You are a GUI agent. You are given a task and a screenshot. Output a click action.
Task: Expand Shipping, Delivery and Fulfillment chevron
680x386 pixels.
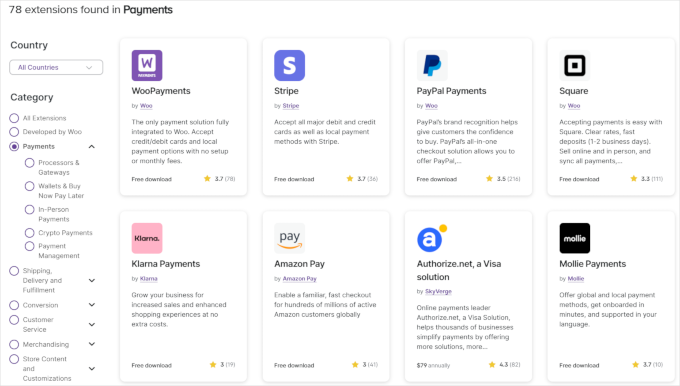[x=92, y=281]
